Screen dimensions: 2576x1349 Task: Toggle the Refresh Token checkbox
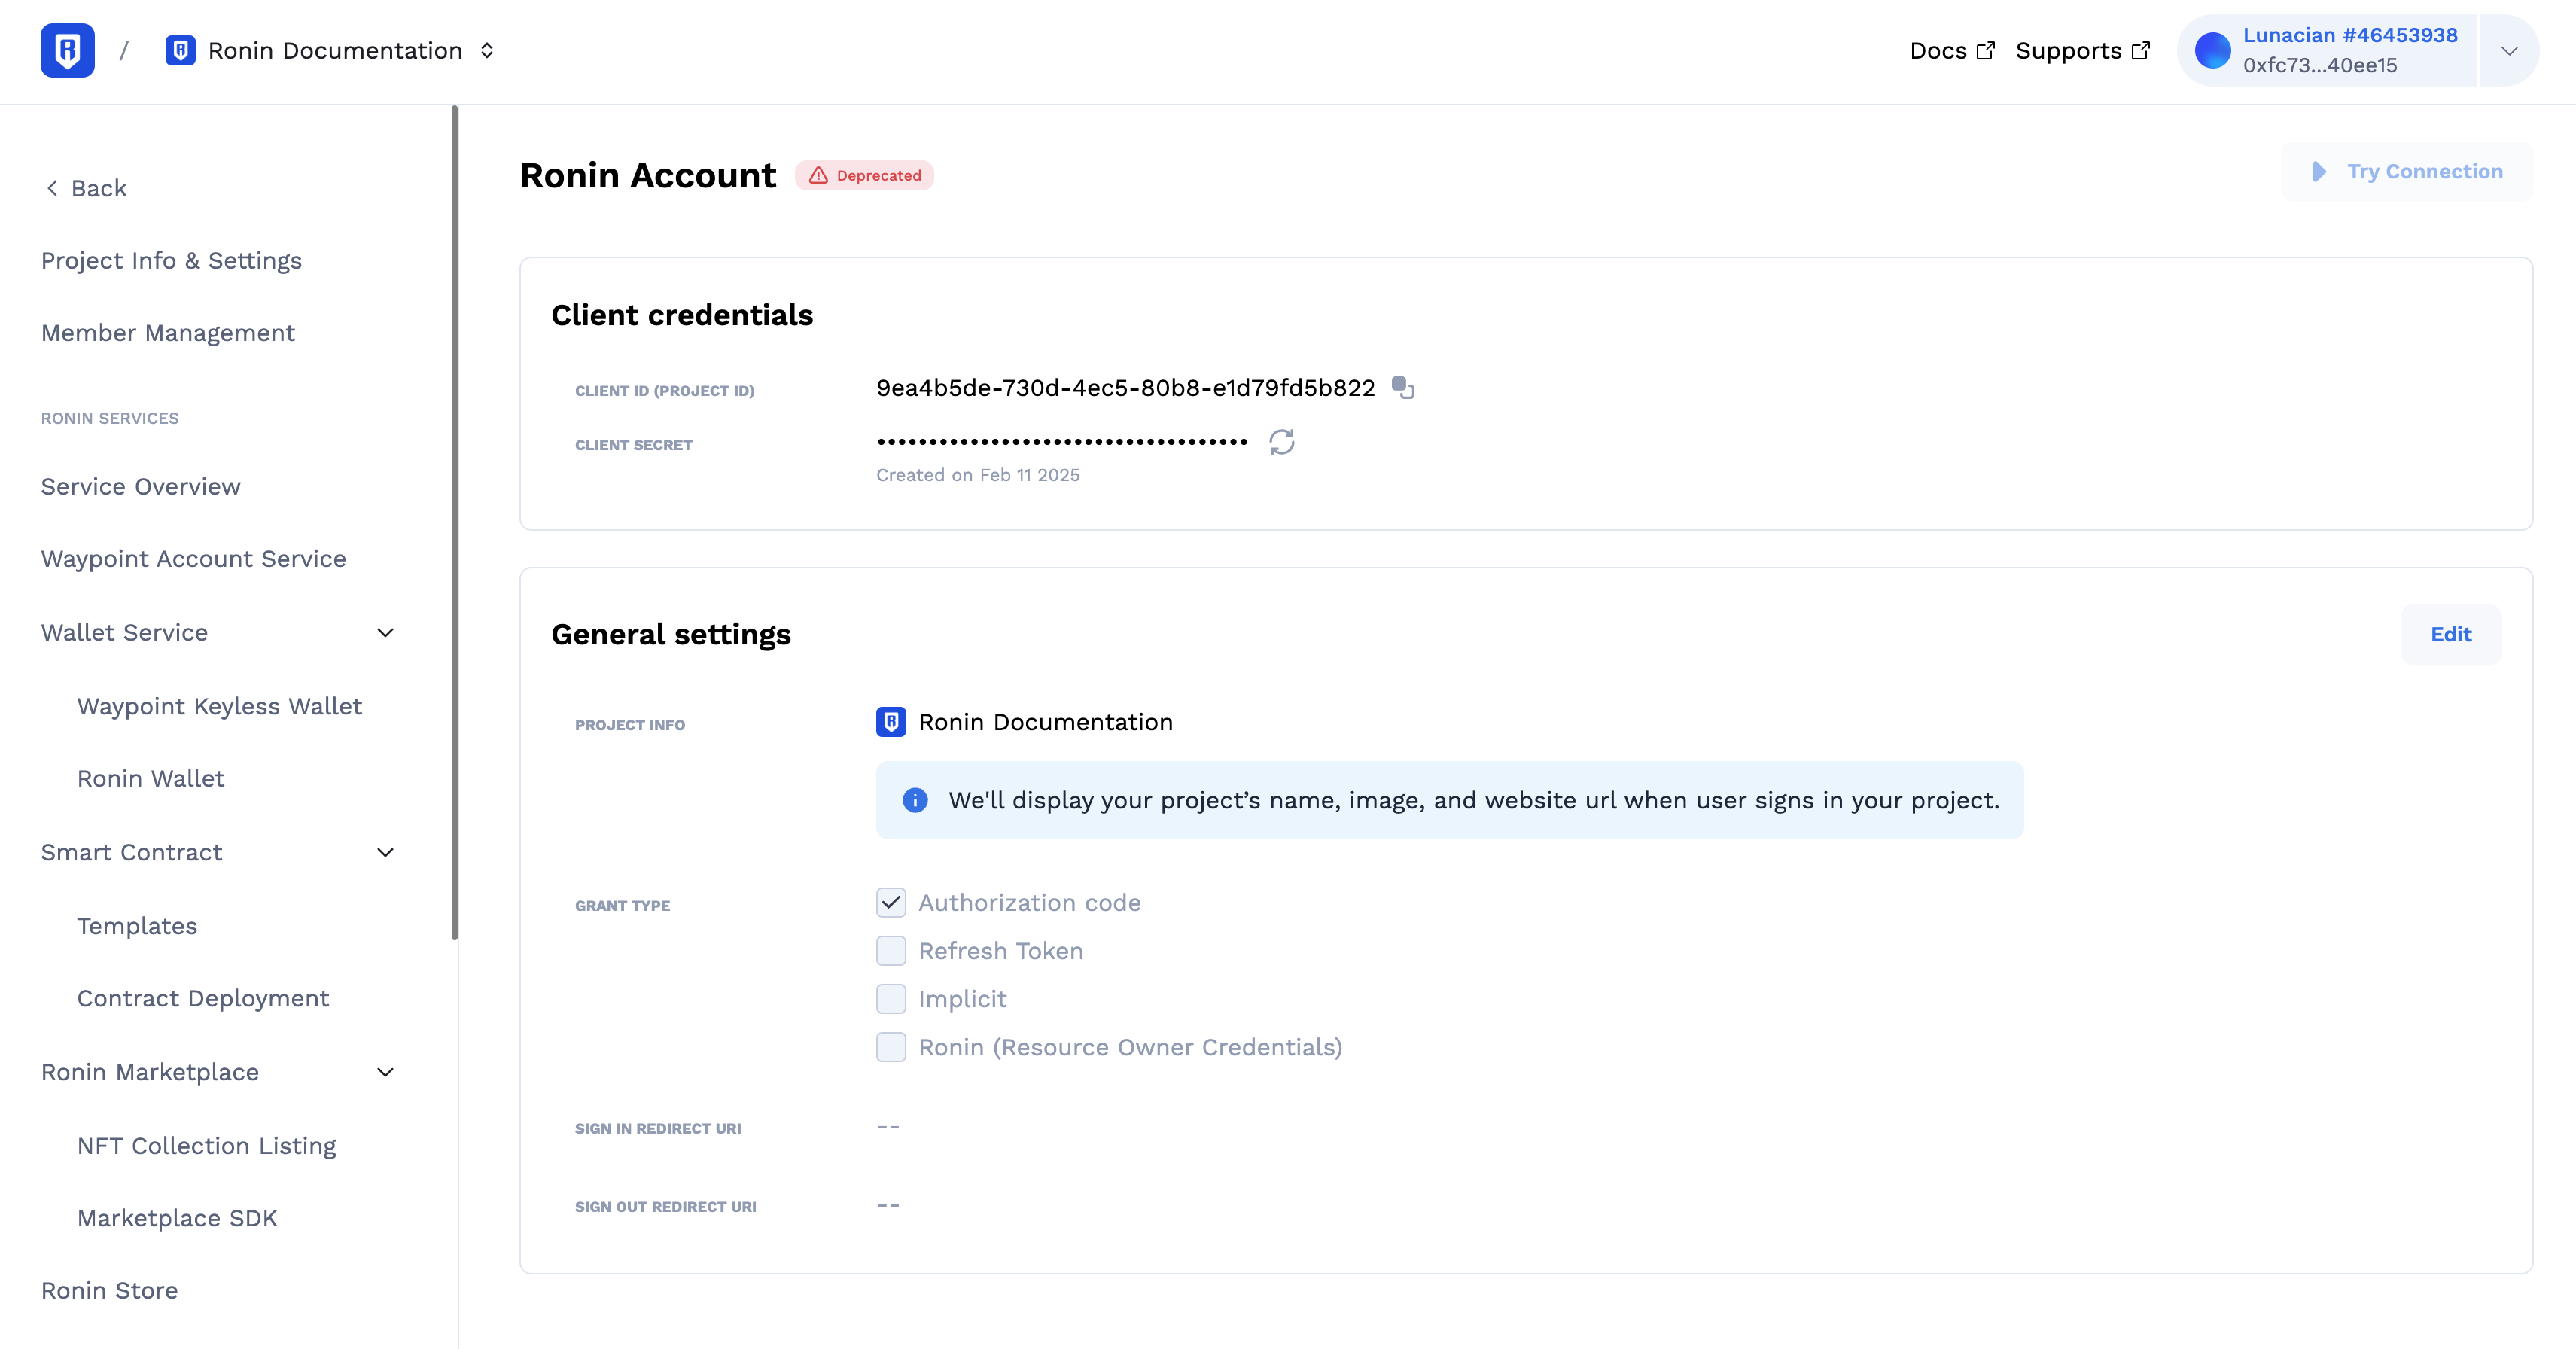[x=891, y=951]
